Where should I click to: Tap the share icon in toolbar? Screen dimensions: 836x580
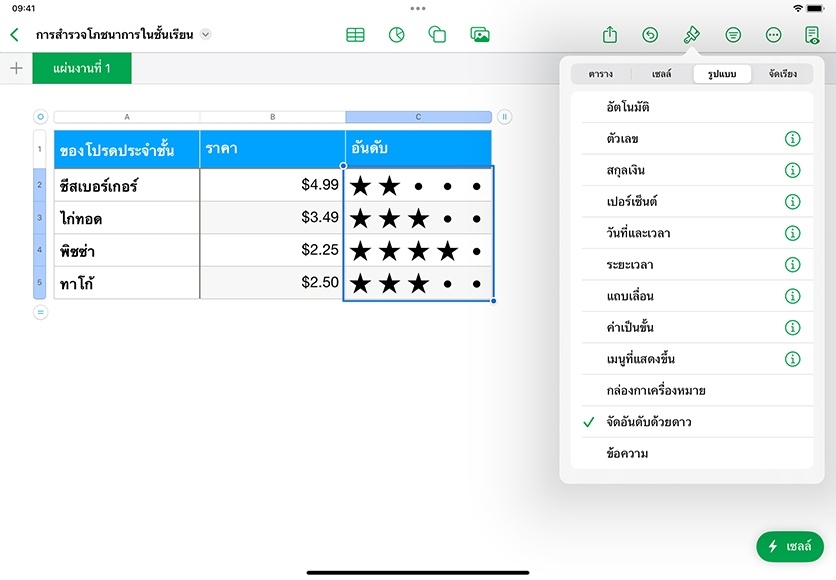tap(610, 35)
